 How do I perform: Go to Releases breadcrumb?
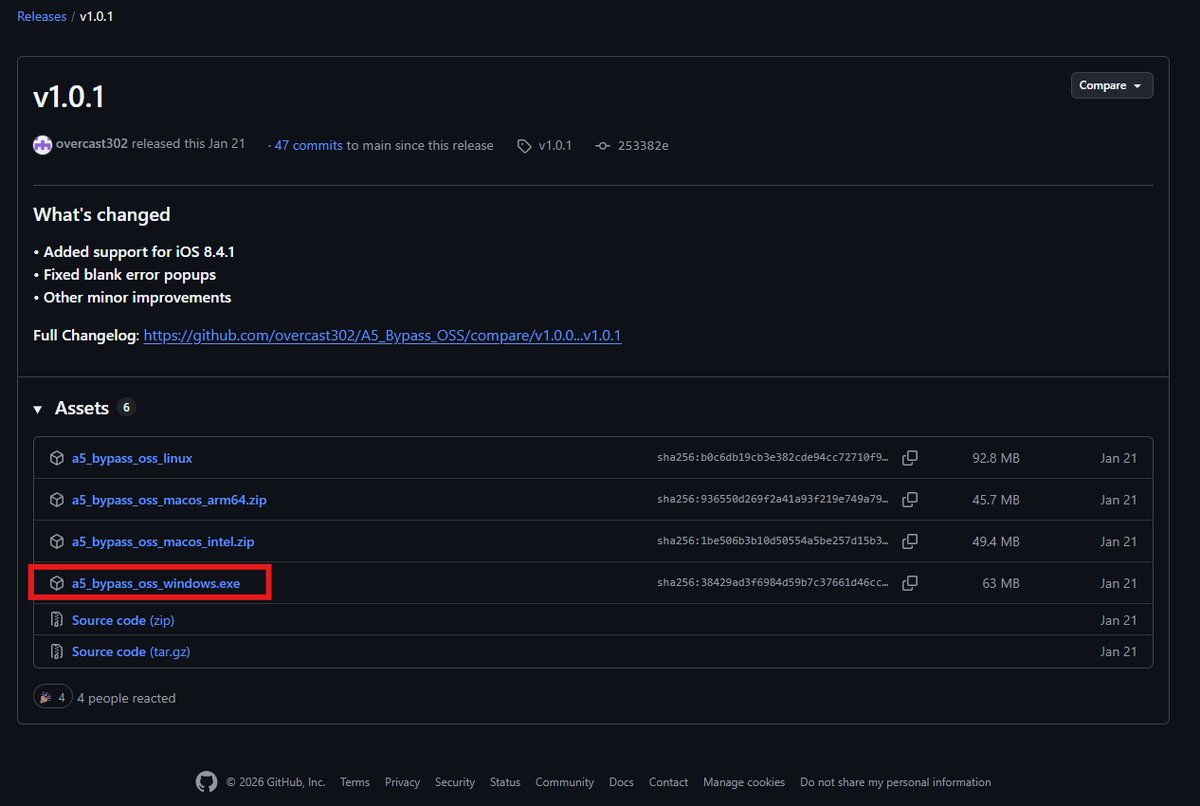[42, 17]
